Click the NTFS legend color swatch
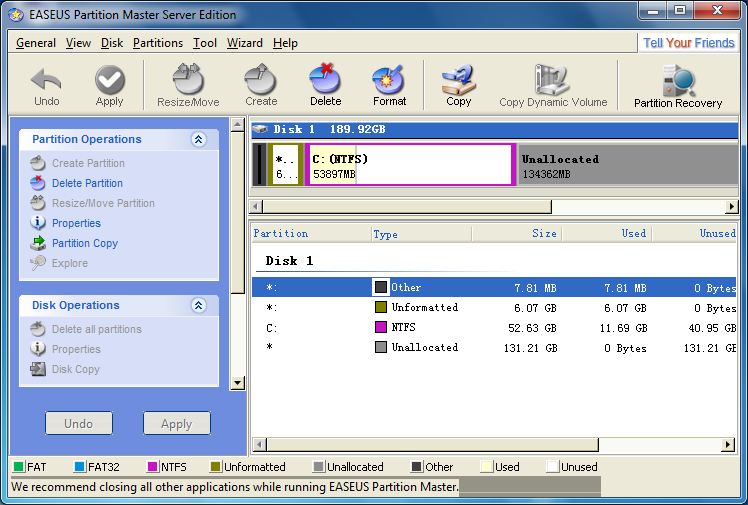 click(x=153, y=466)
